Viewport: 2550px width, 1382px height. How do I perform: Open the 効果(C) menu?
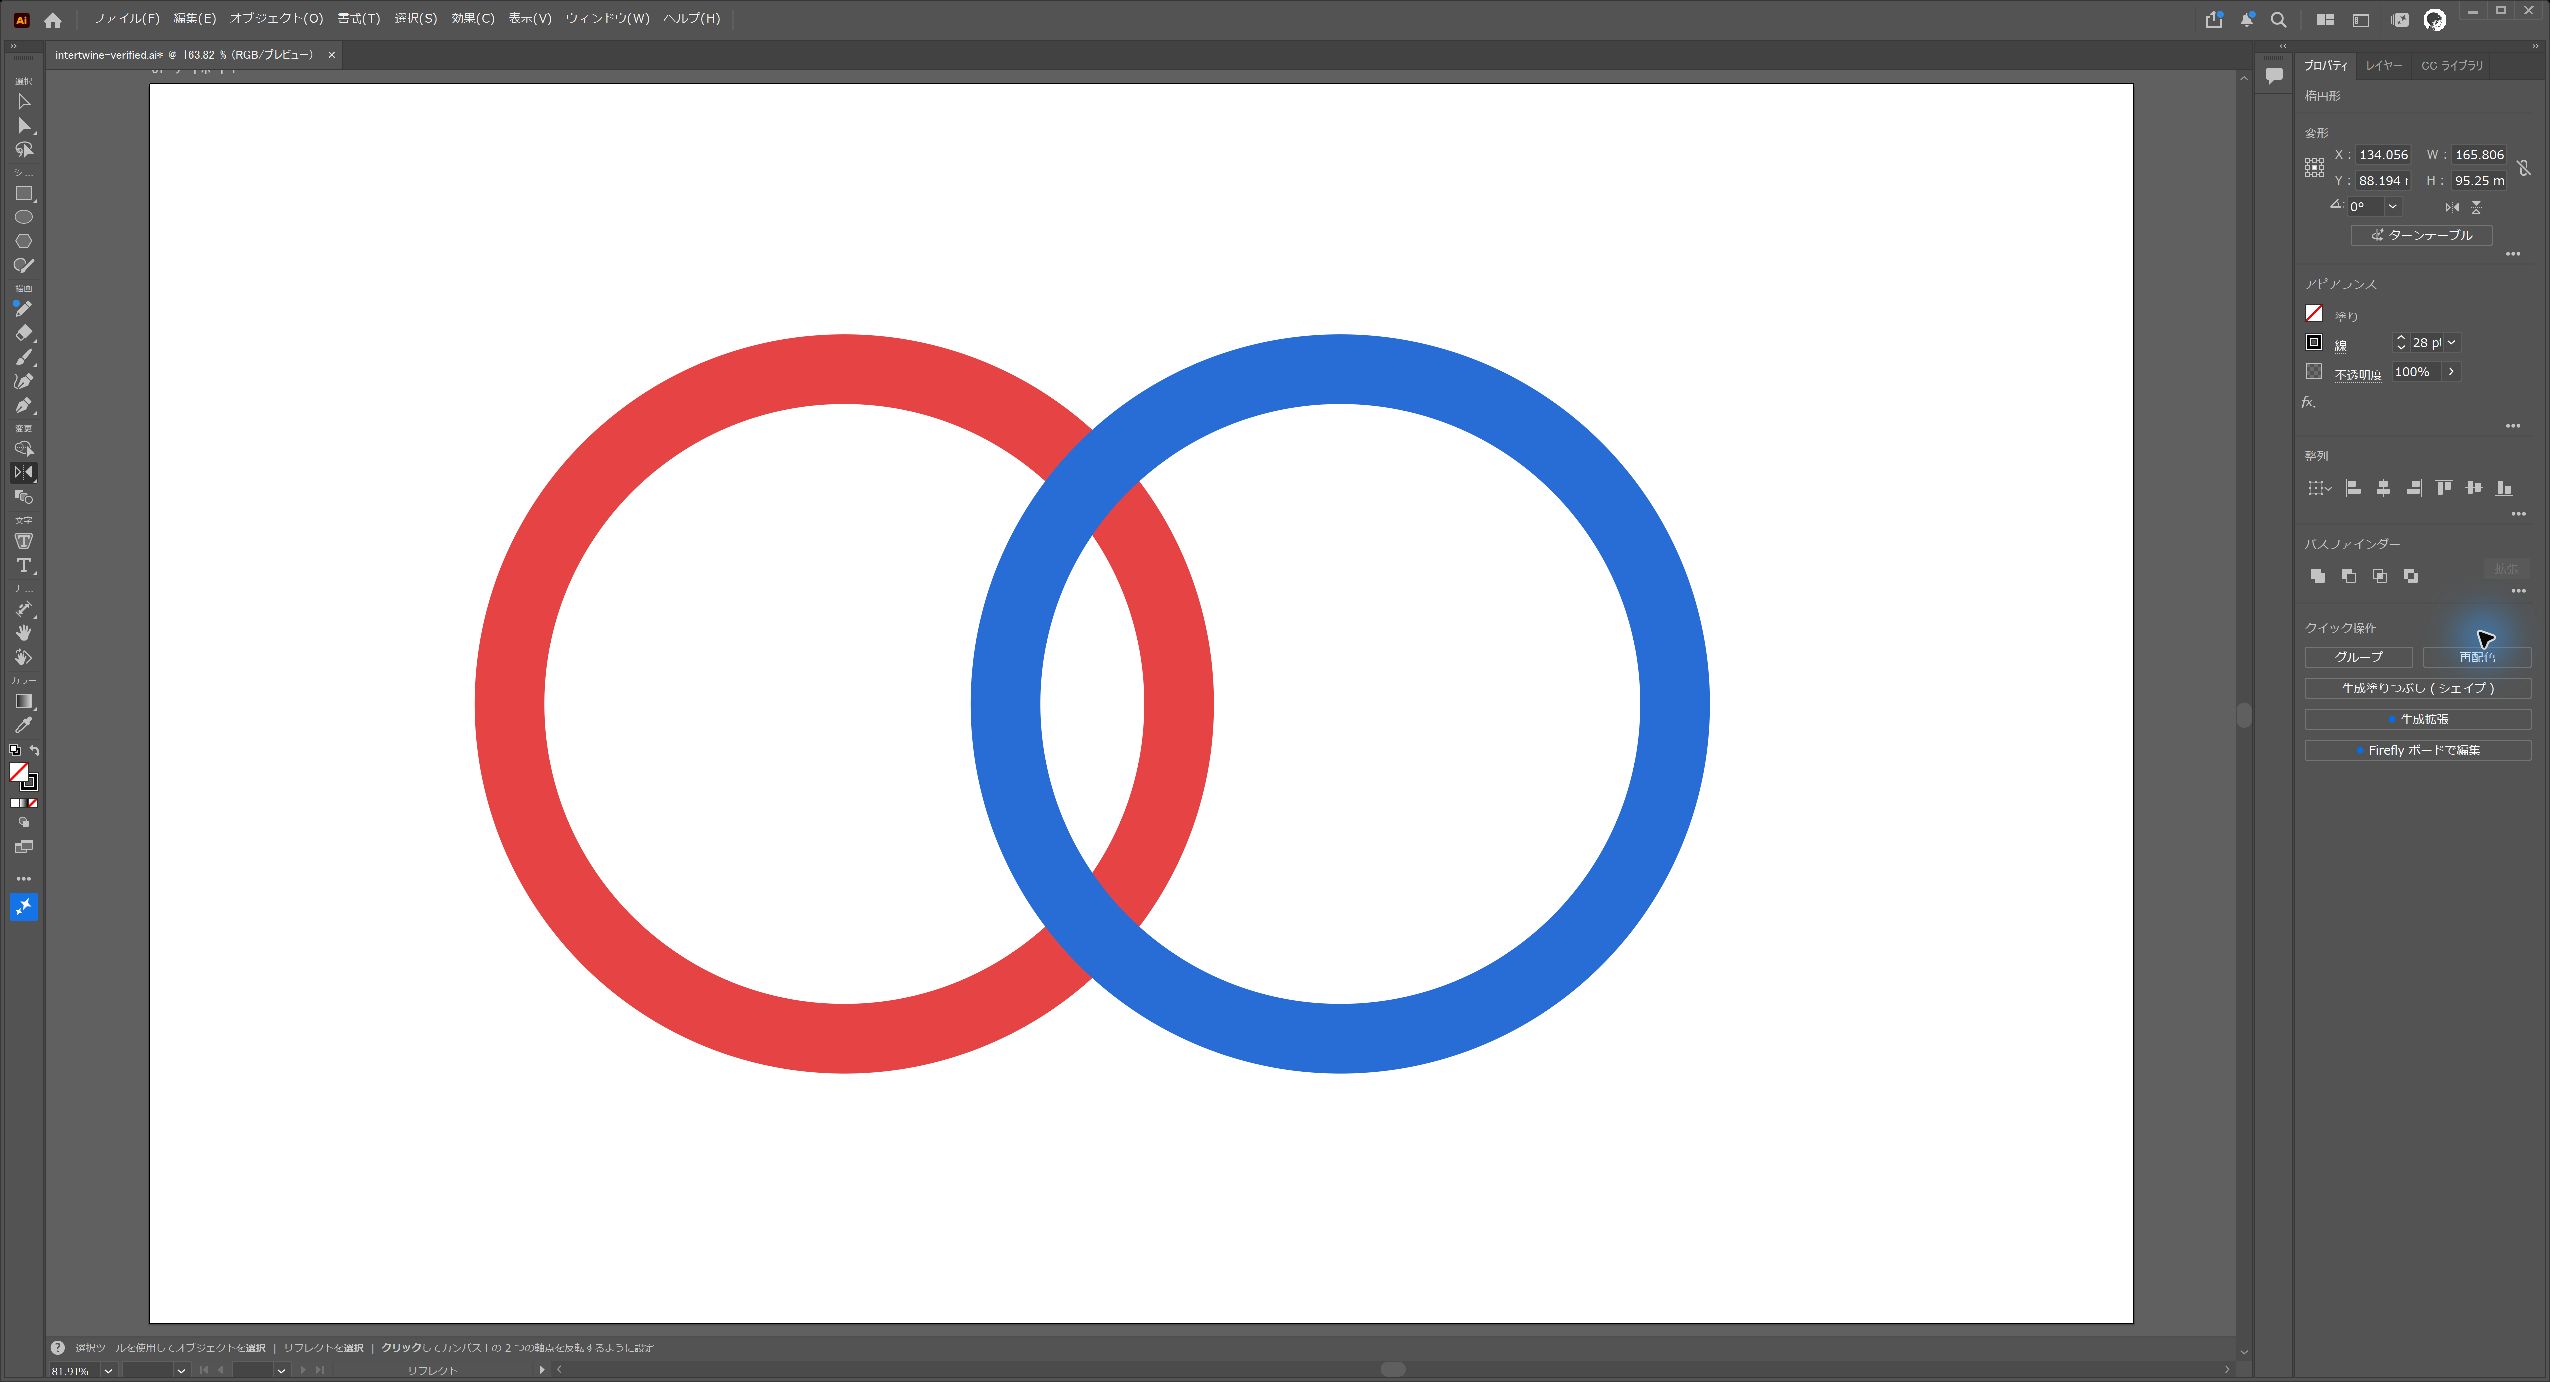tap(473, 19)
